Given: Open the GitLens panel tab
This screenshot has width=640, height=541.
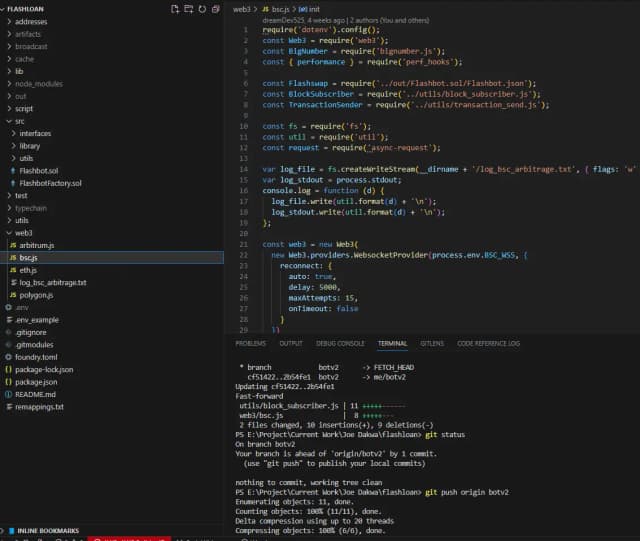Looking at the screenshot, I should click(x=432, y=343).
